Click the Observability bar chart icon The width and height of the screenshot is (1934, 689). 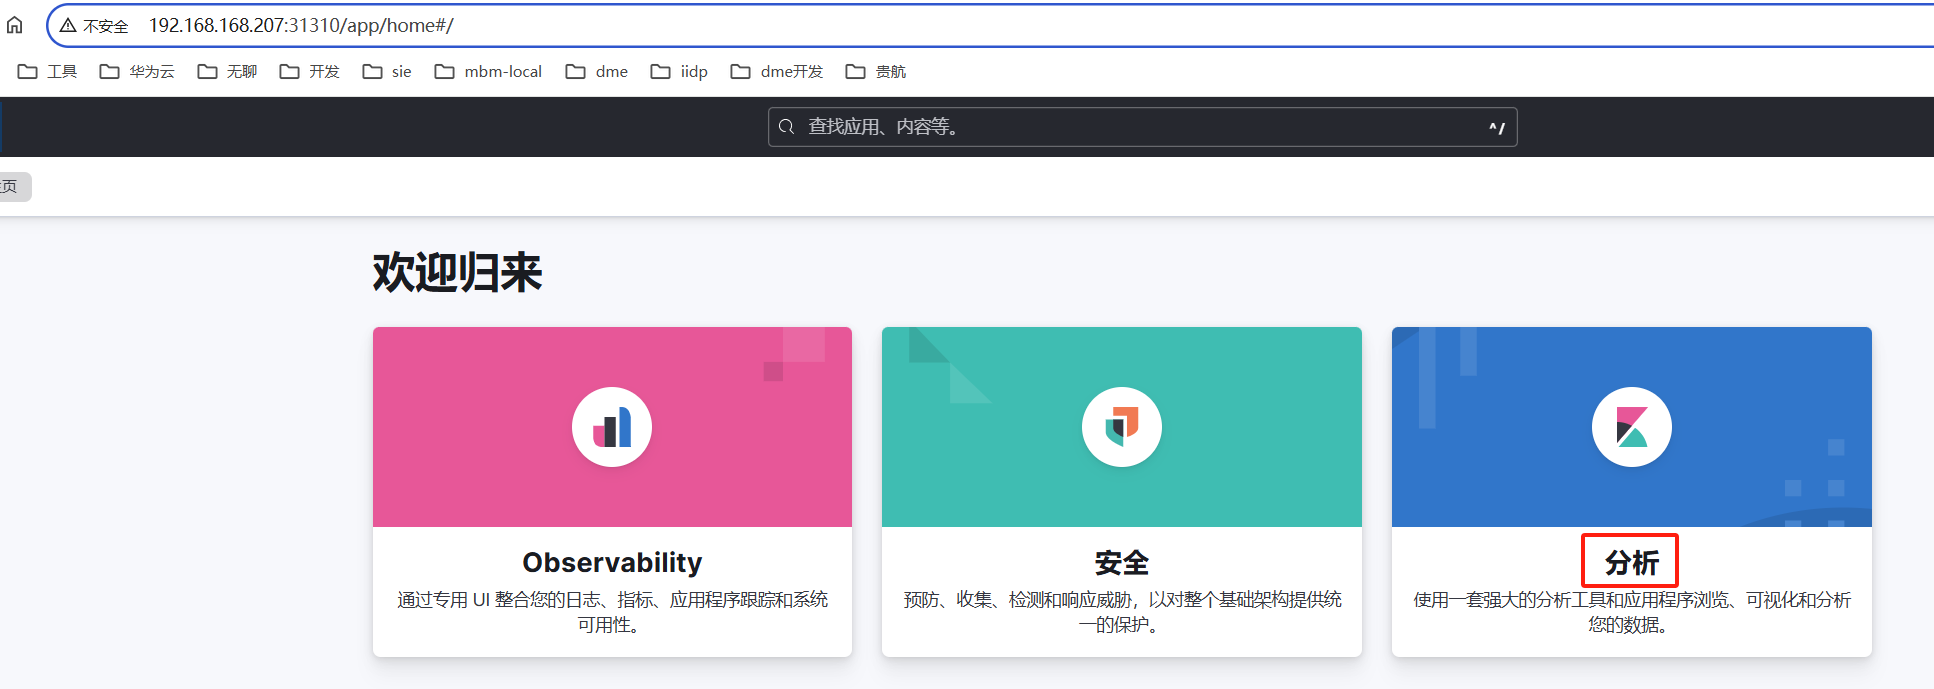tap(612, 427)
